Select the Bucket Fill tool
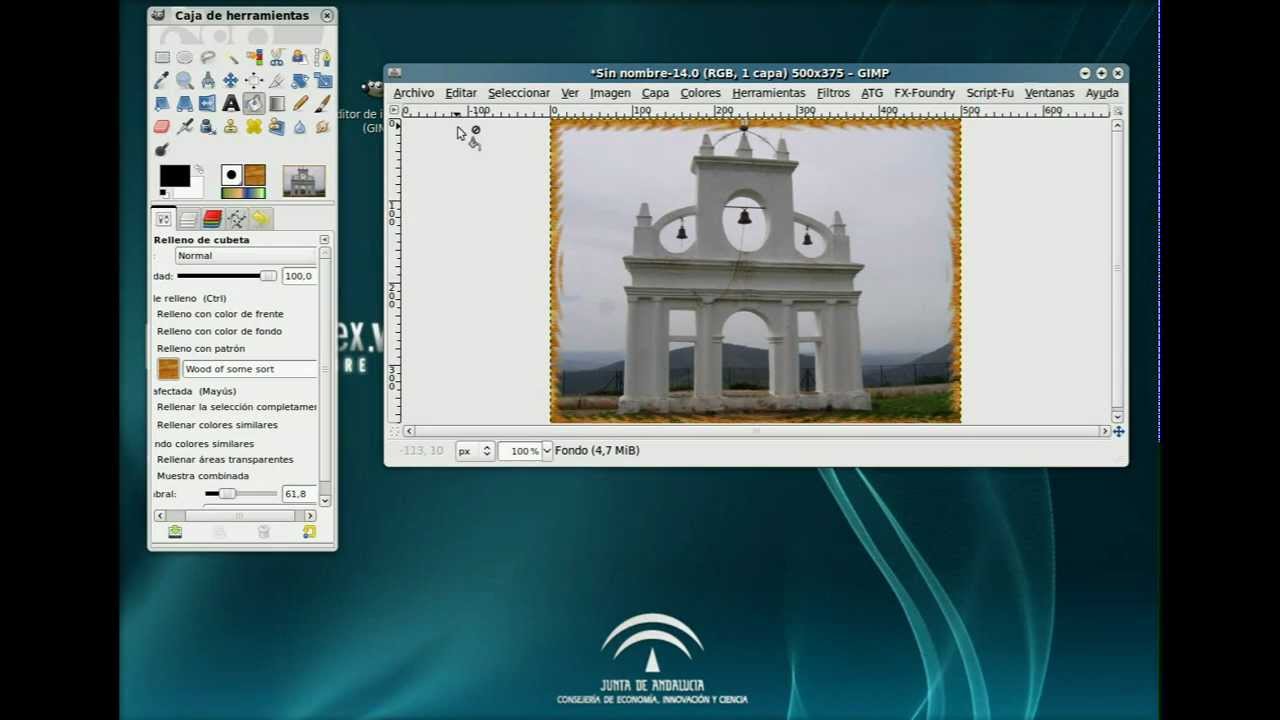 tap(254, 103)
